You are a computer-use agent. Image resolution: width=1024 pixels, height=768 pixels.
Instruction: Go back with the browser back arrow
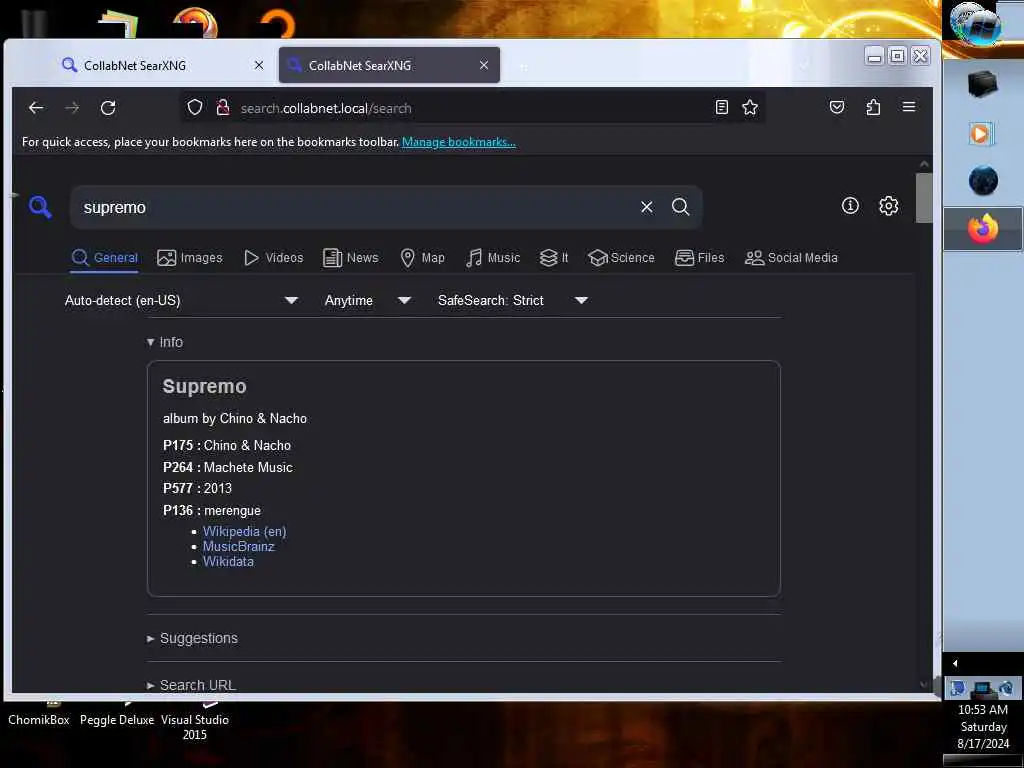point(36,108)
